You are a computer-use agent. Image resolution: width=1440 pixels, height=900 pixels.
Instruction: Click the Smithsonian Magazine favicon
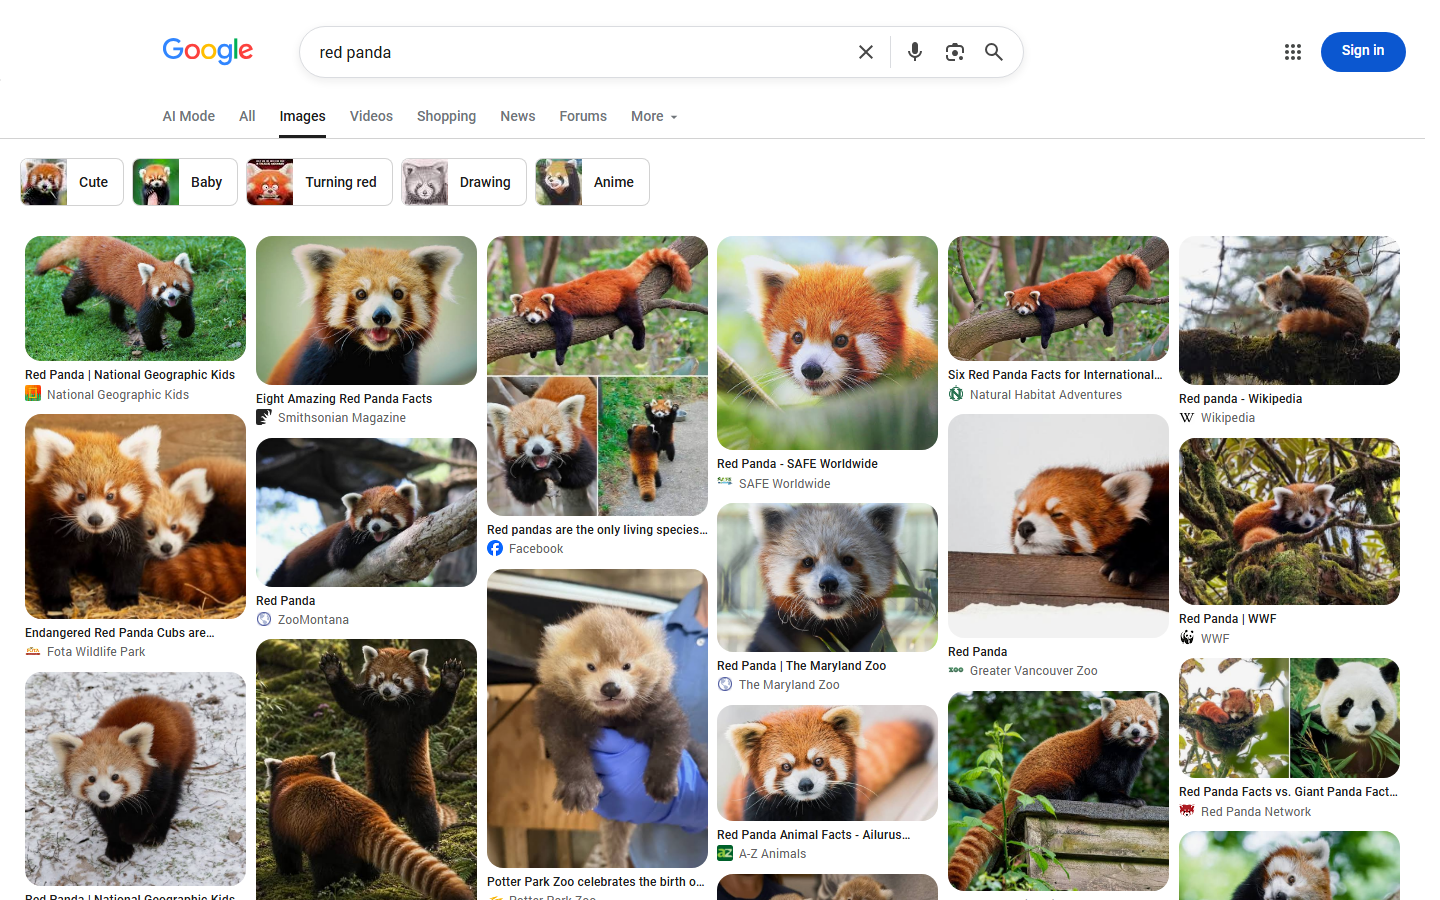(x=264, y=417)
